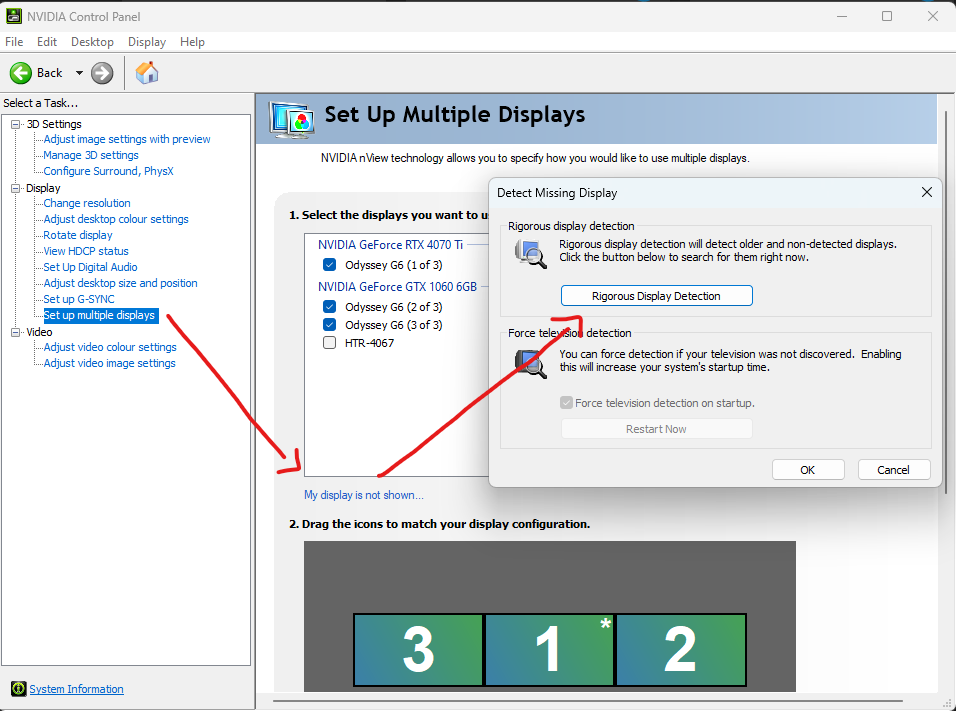The width and height of the screenshot is (956, 711).
Task: Click the Rigorous display detection magnifier icon
Action: pyautogui.click(x=530, y=254)
